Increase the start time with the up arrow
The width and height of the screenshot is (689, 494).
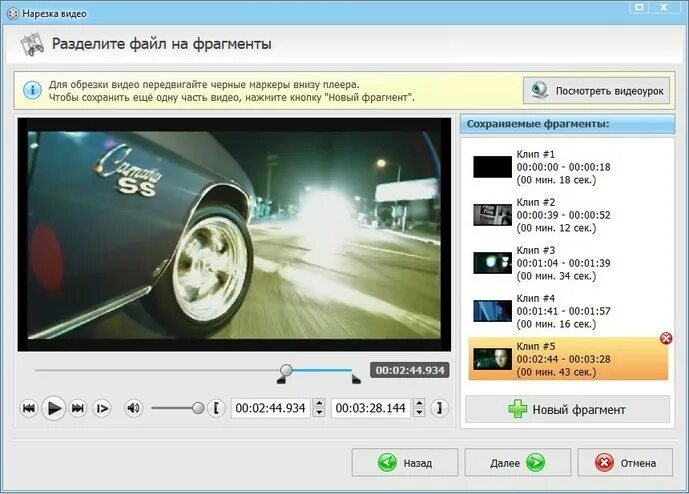click(319, 403)
